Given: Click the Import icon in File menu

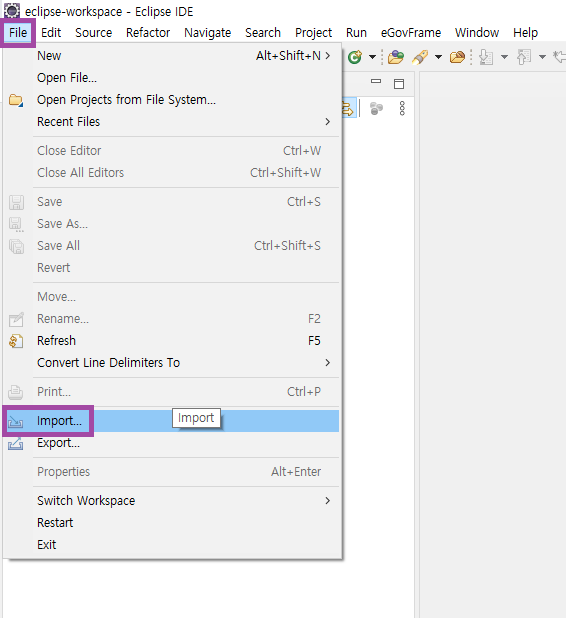Looking at the screenshot, I should tap(16, 421).
